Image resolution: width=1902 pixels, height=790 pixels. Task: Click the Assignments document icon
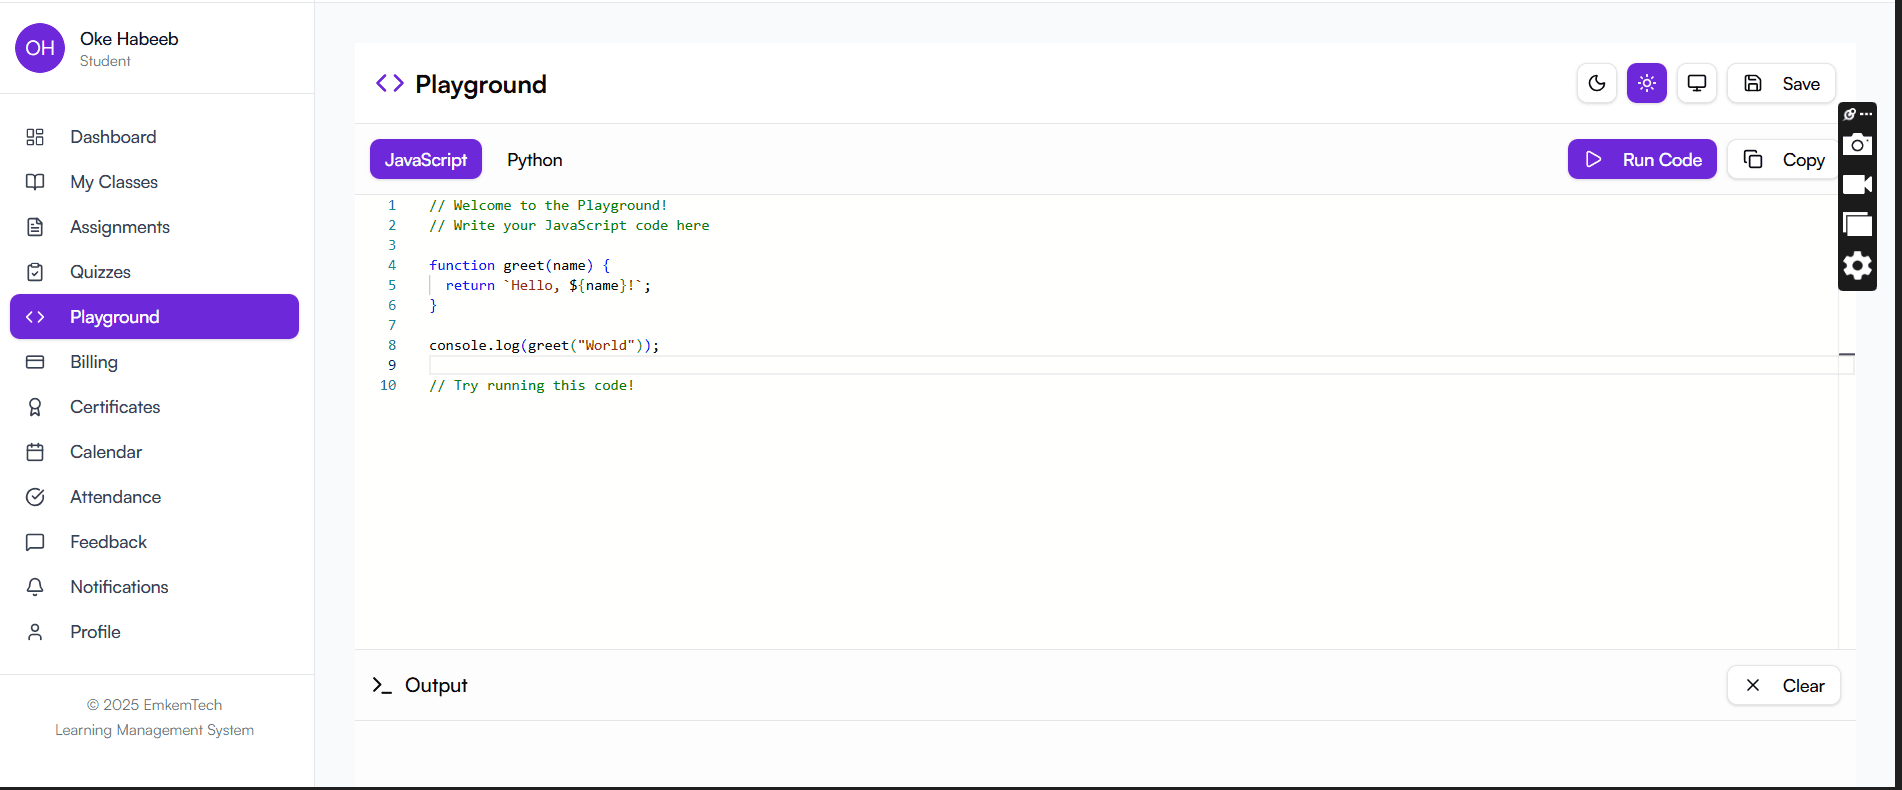click(35, 227)
